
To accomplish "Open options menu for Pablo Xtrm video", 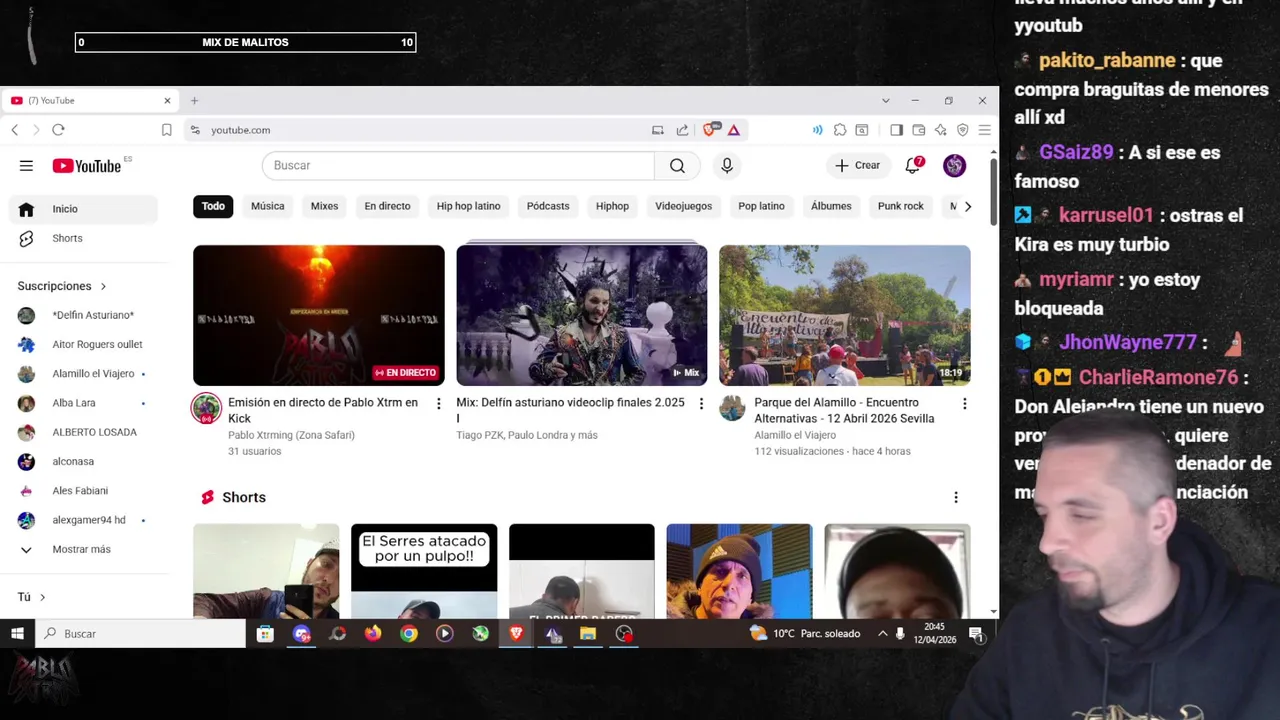I will point(438,404).
